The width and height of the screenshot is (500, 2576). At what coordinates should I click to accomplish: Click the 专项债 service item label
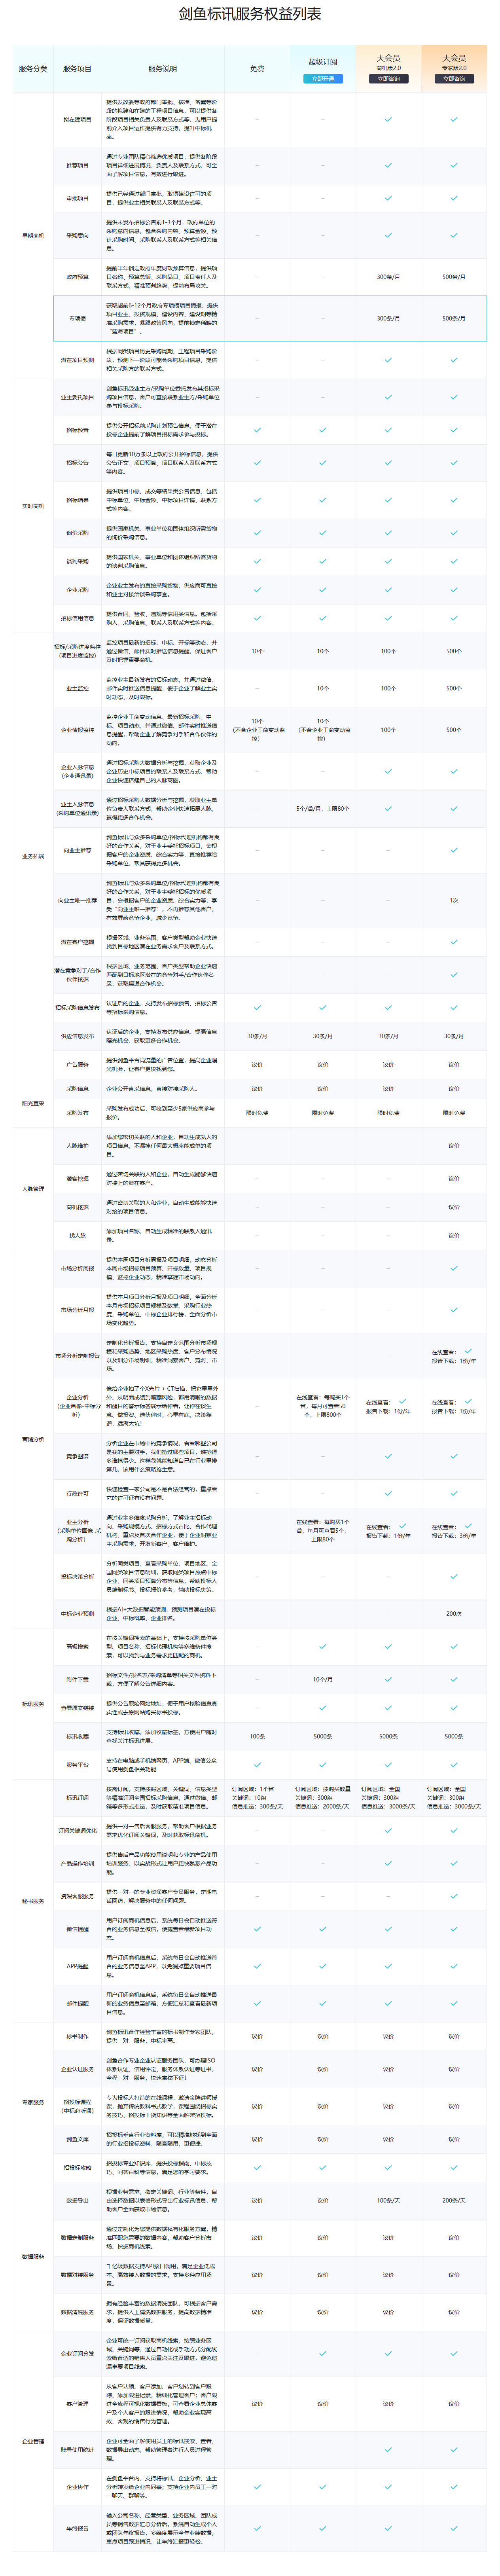pyautogui.click(x=77, y=319)
